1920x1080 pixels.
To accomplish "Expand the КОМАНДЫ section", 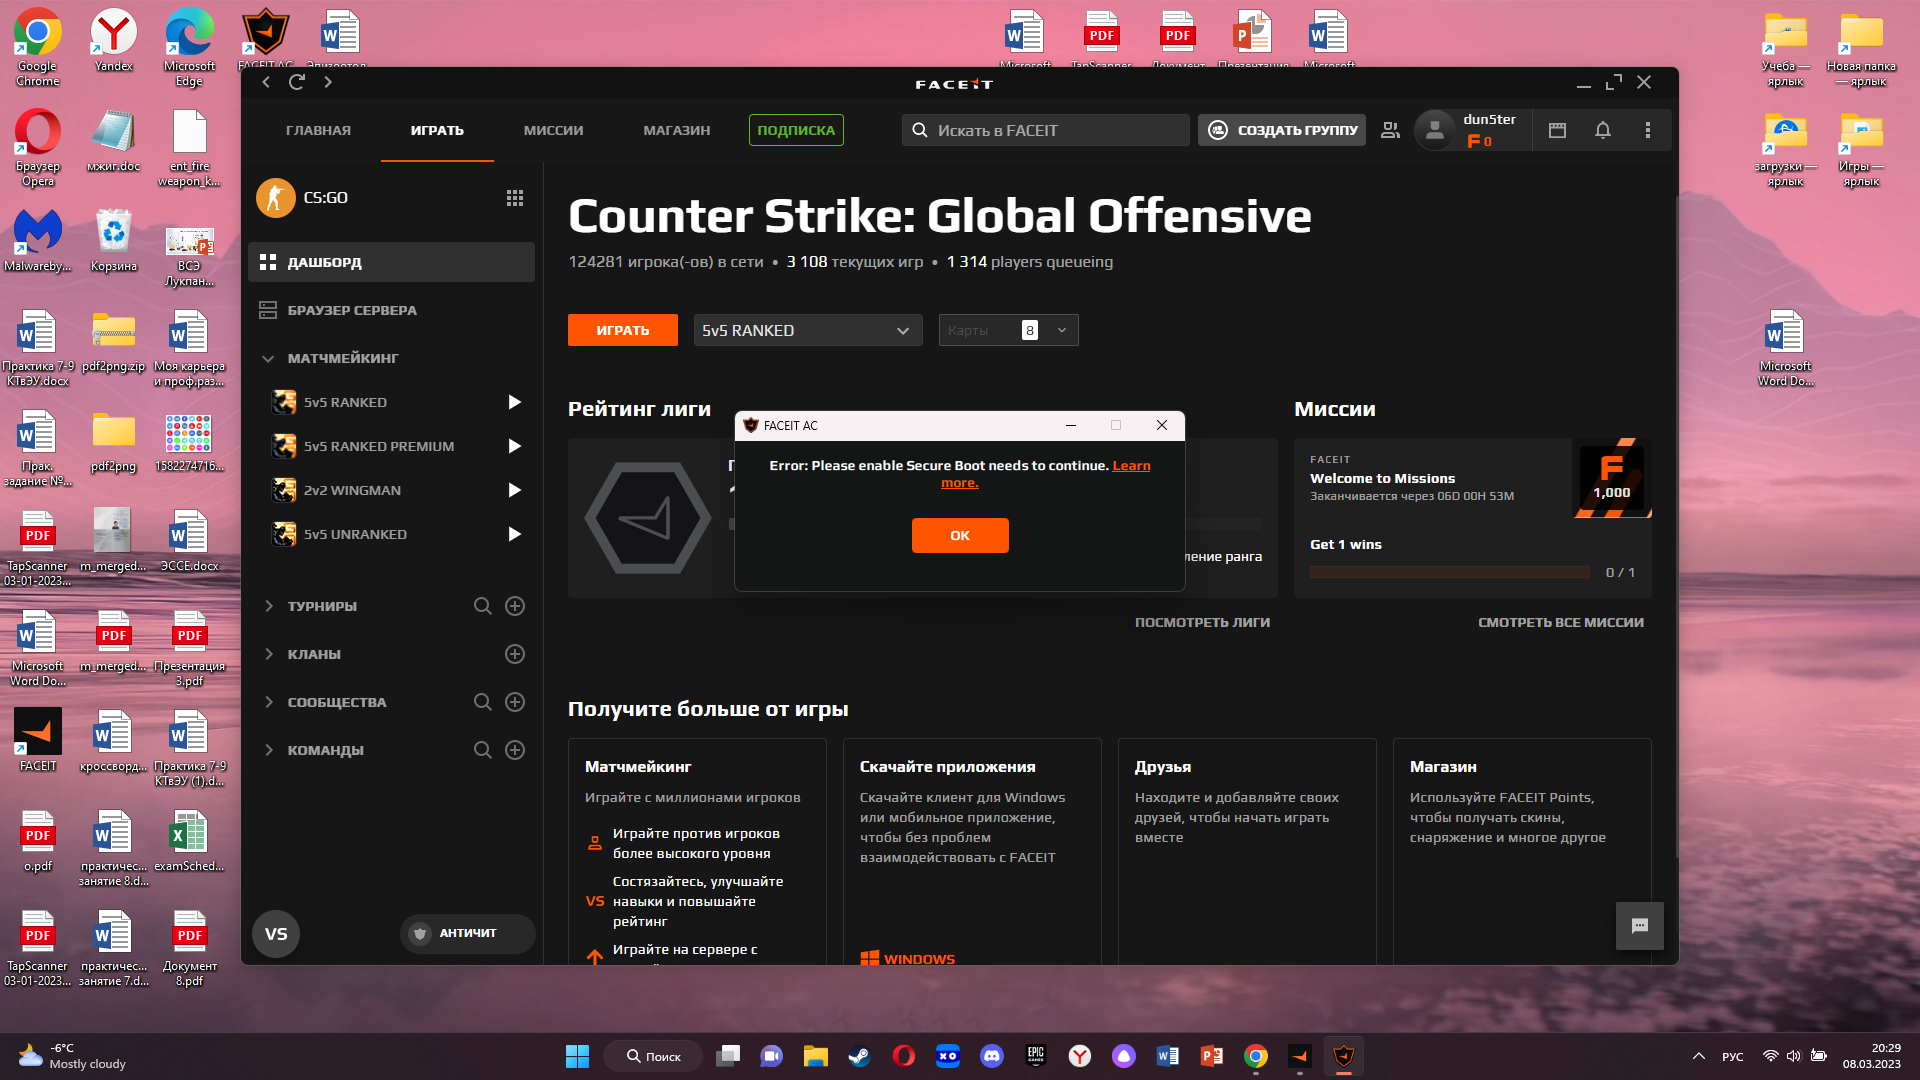I will click(268, 750).
